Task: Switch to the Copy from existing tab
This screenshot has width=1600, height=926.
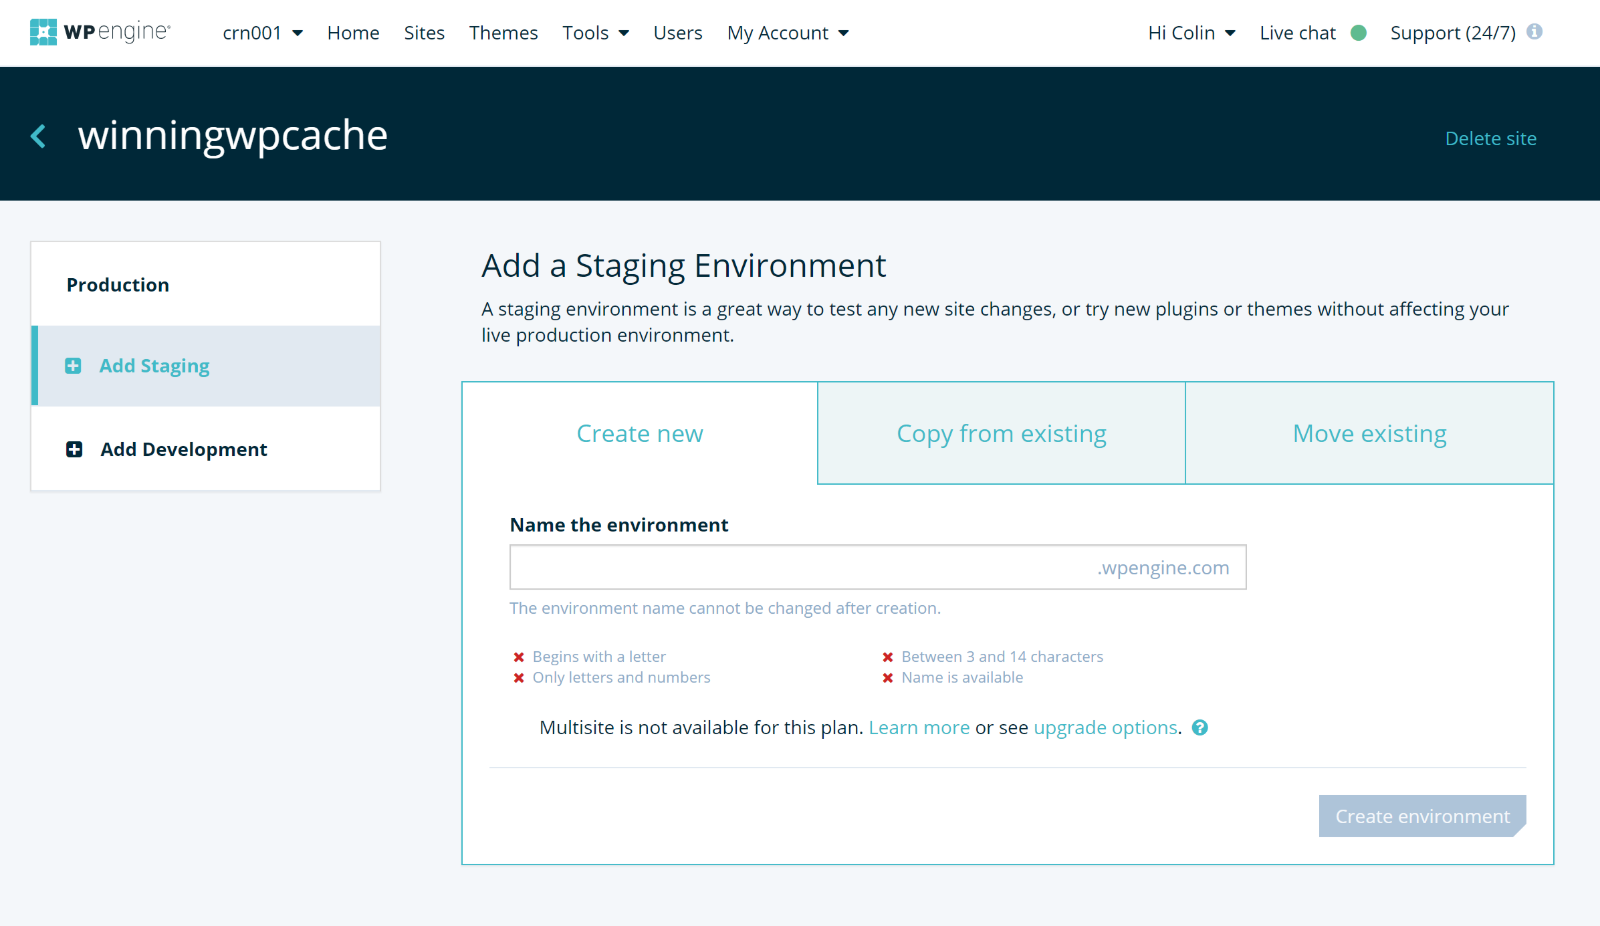Action: pyautogui.click(x=1001, y=434)
